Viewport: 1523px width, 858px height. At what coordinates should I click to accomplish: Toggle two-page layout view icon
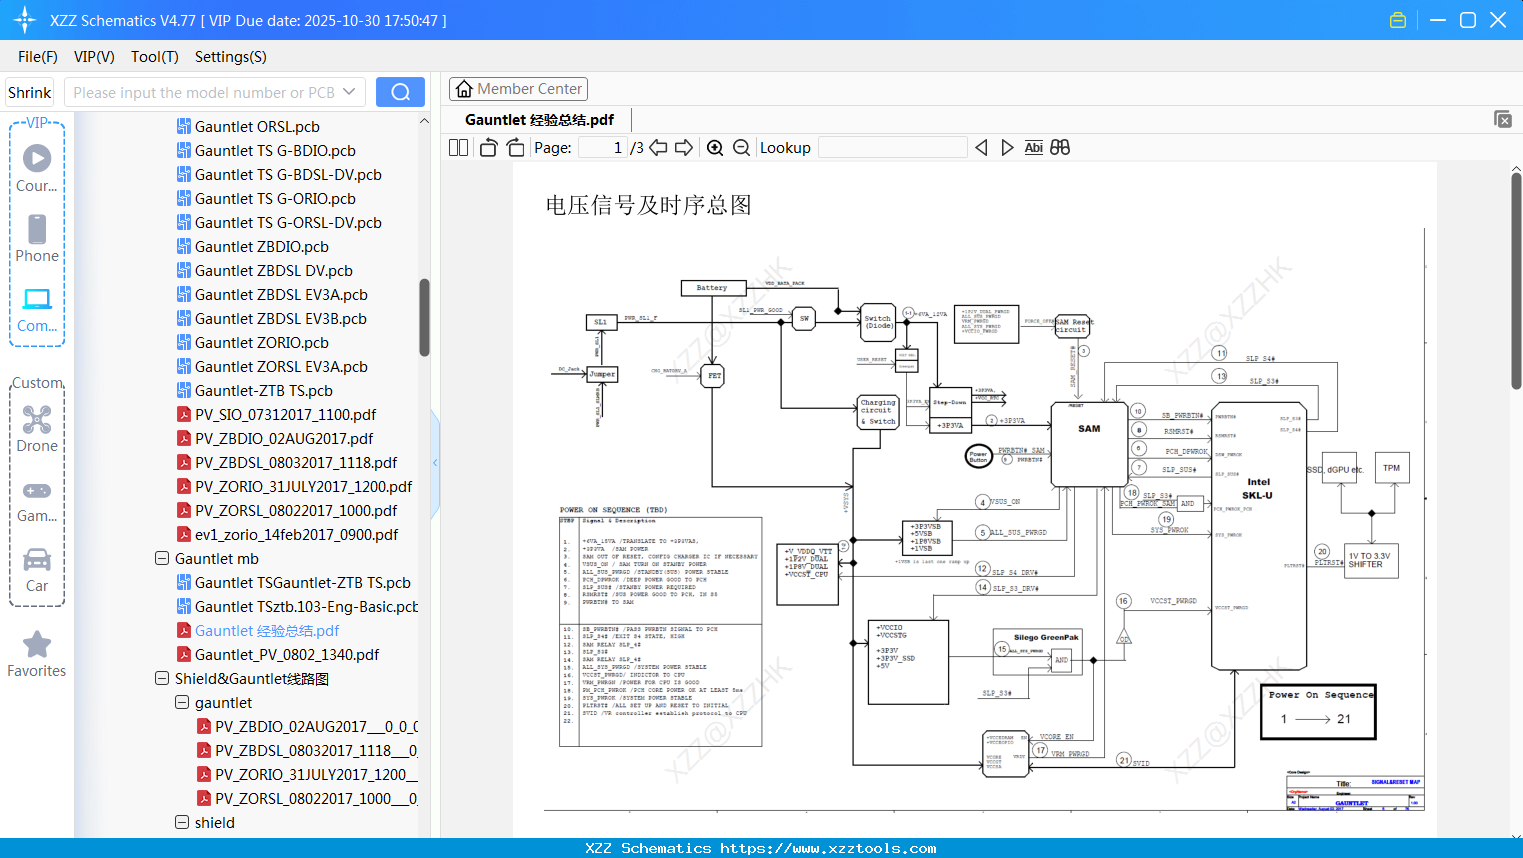458,147
